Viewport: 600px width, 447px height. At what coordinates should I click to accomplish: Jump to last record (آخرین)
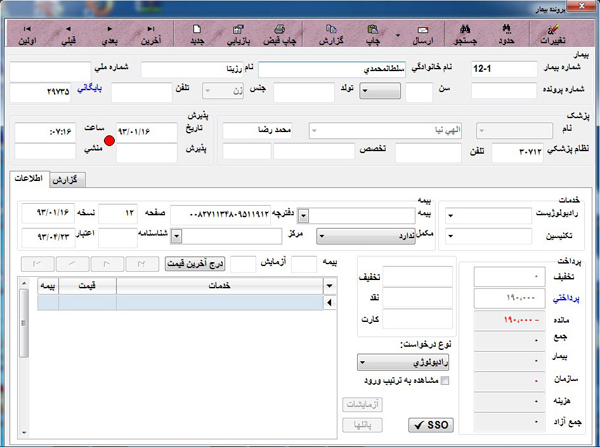[x=151, y=35]
